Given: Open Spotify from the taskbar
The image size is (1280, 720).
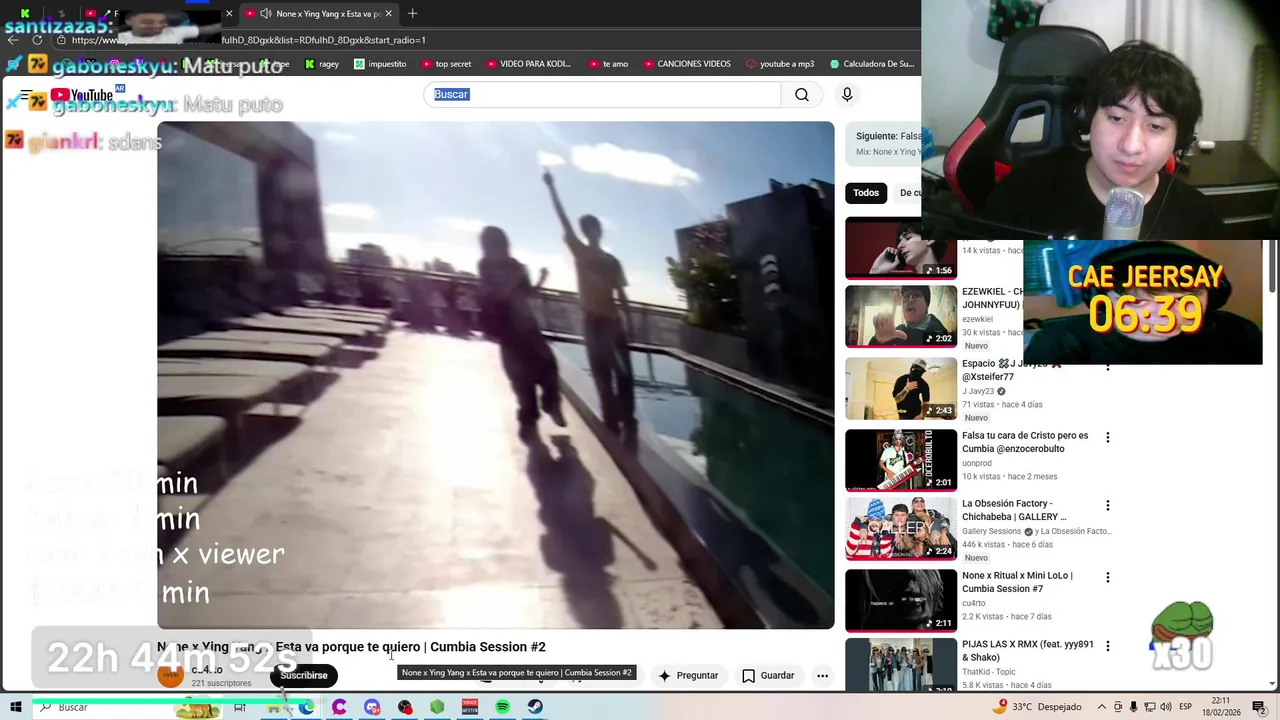Looking at the screenshot, I should (503, 707).
